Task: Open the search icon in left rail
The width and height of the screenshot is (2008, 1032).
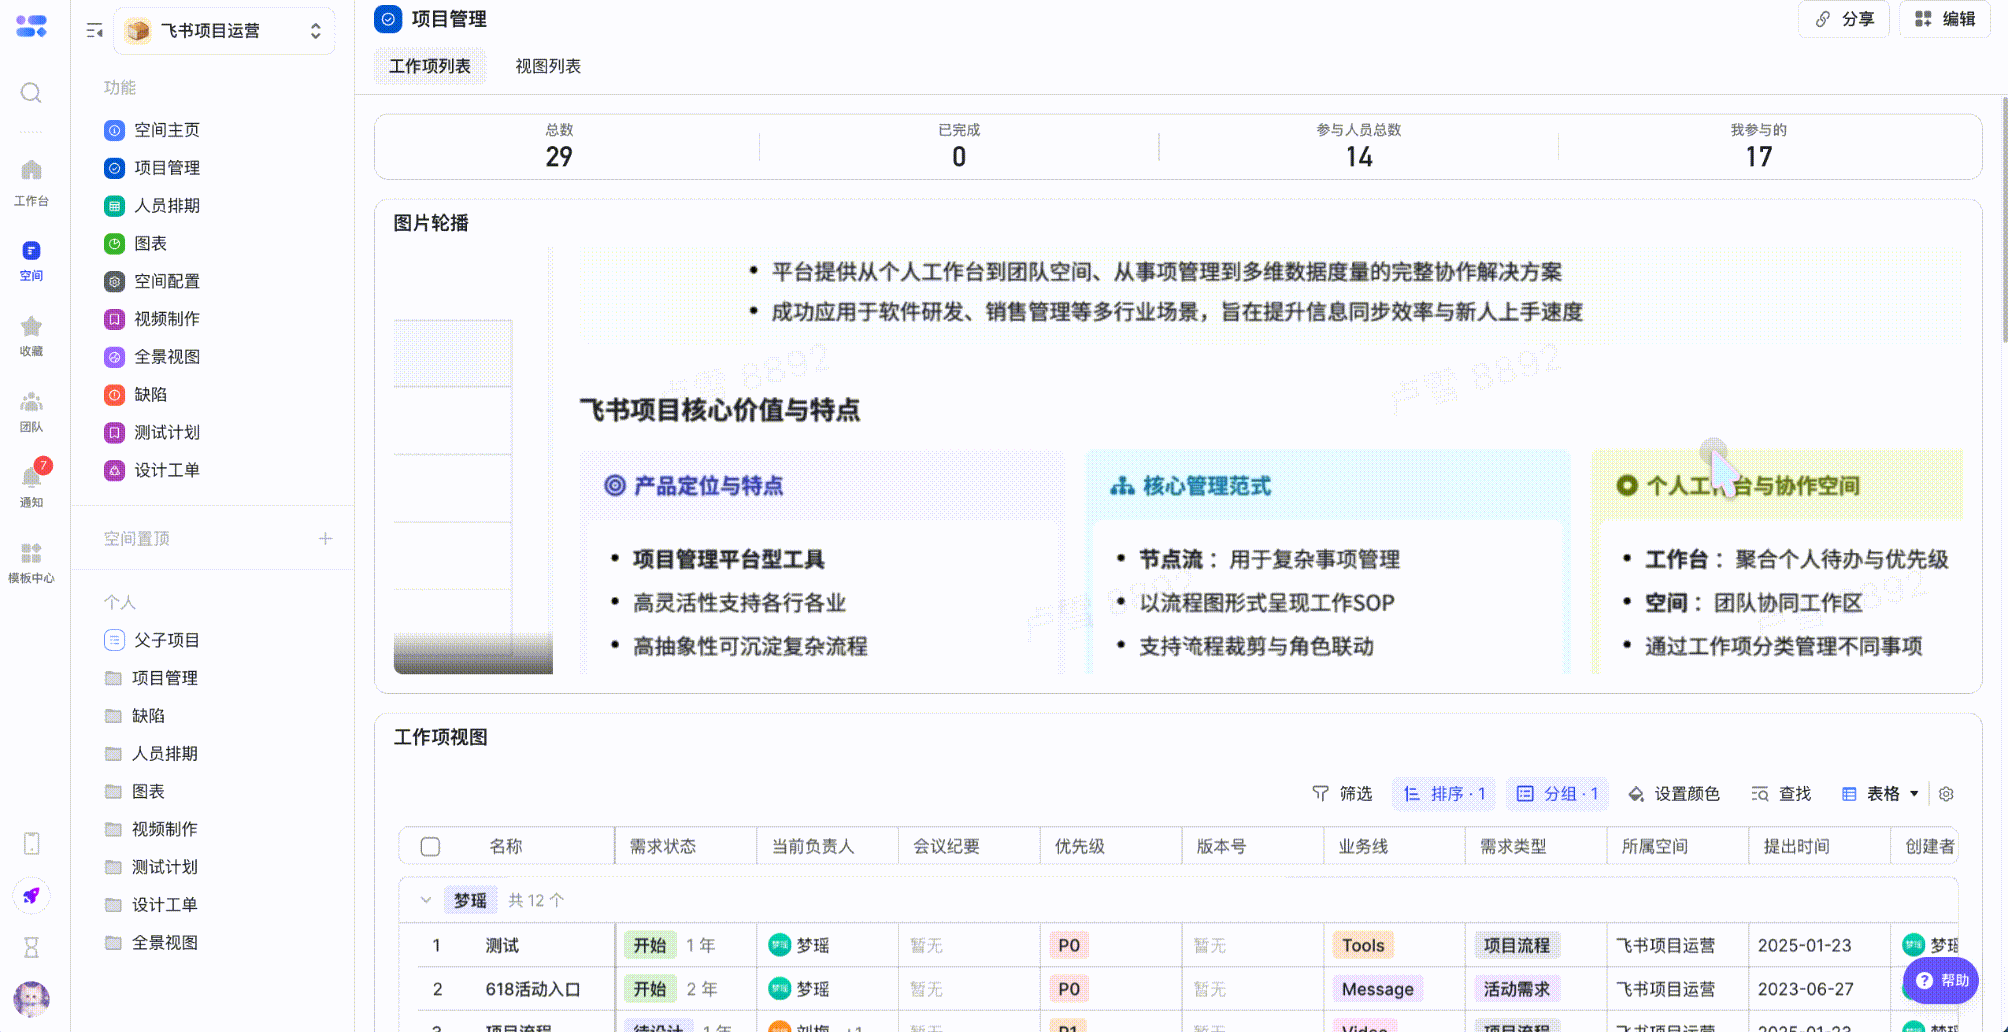Action: click(31, 93)
